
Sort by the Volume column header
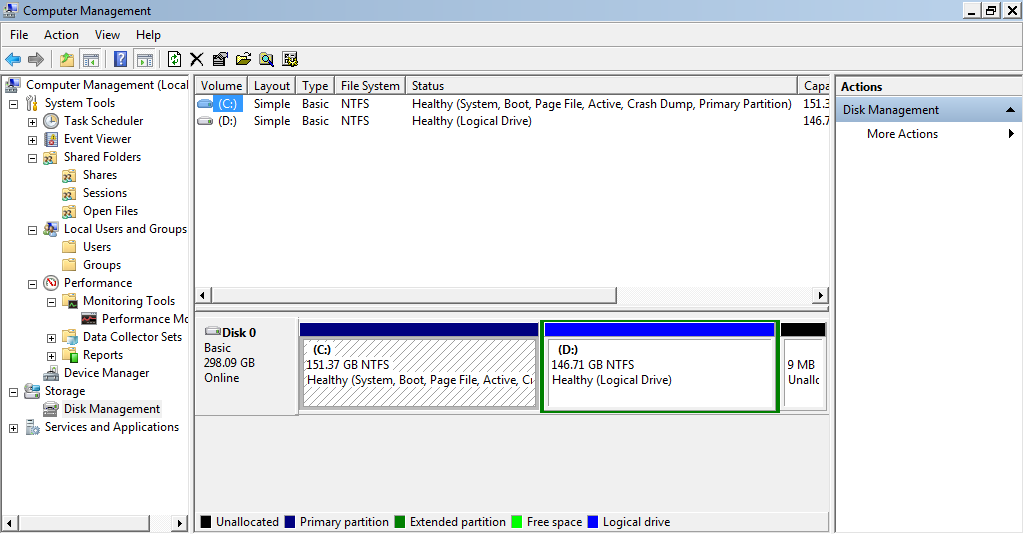(x=221, y=86)
